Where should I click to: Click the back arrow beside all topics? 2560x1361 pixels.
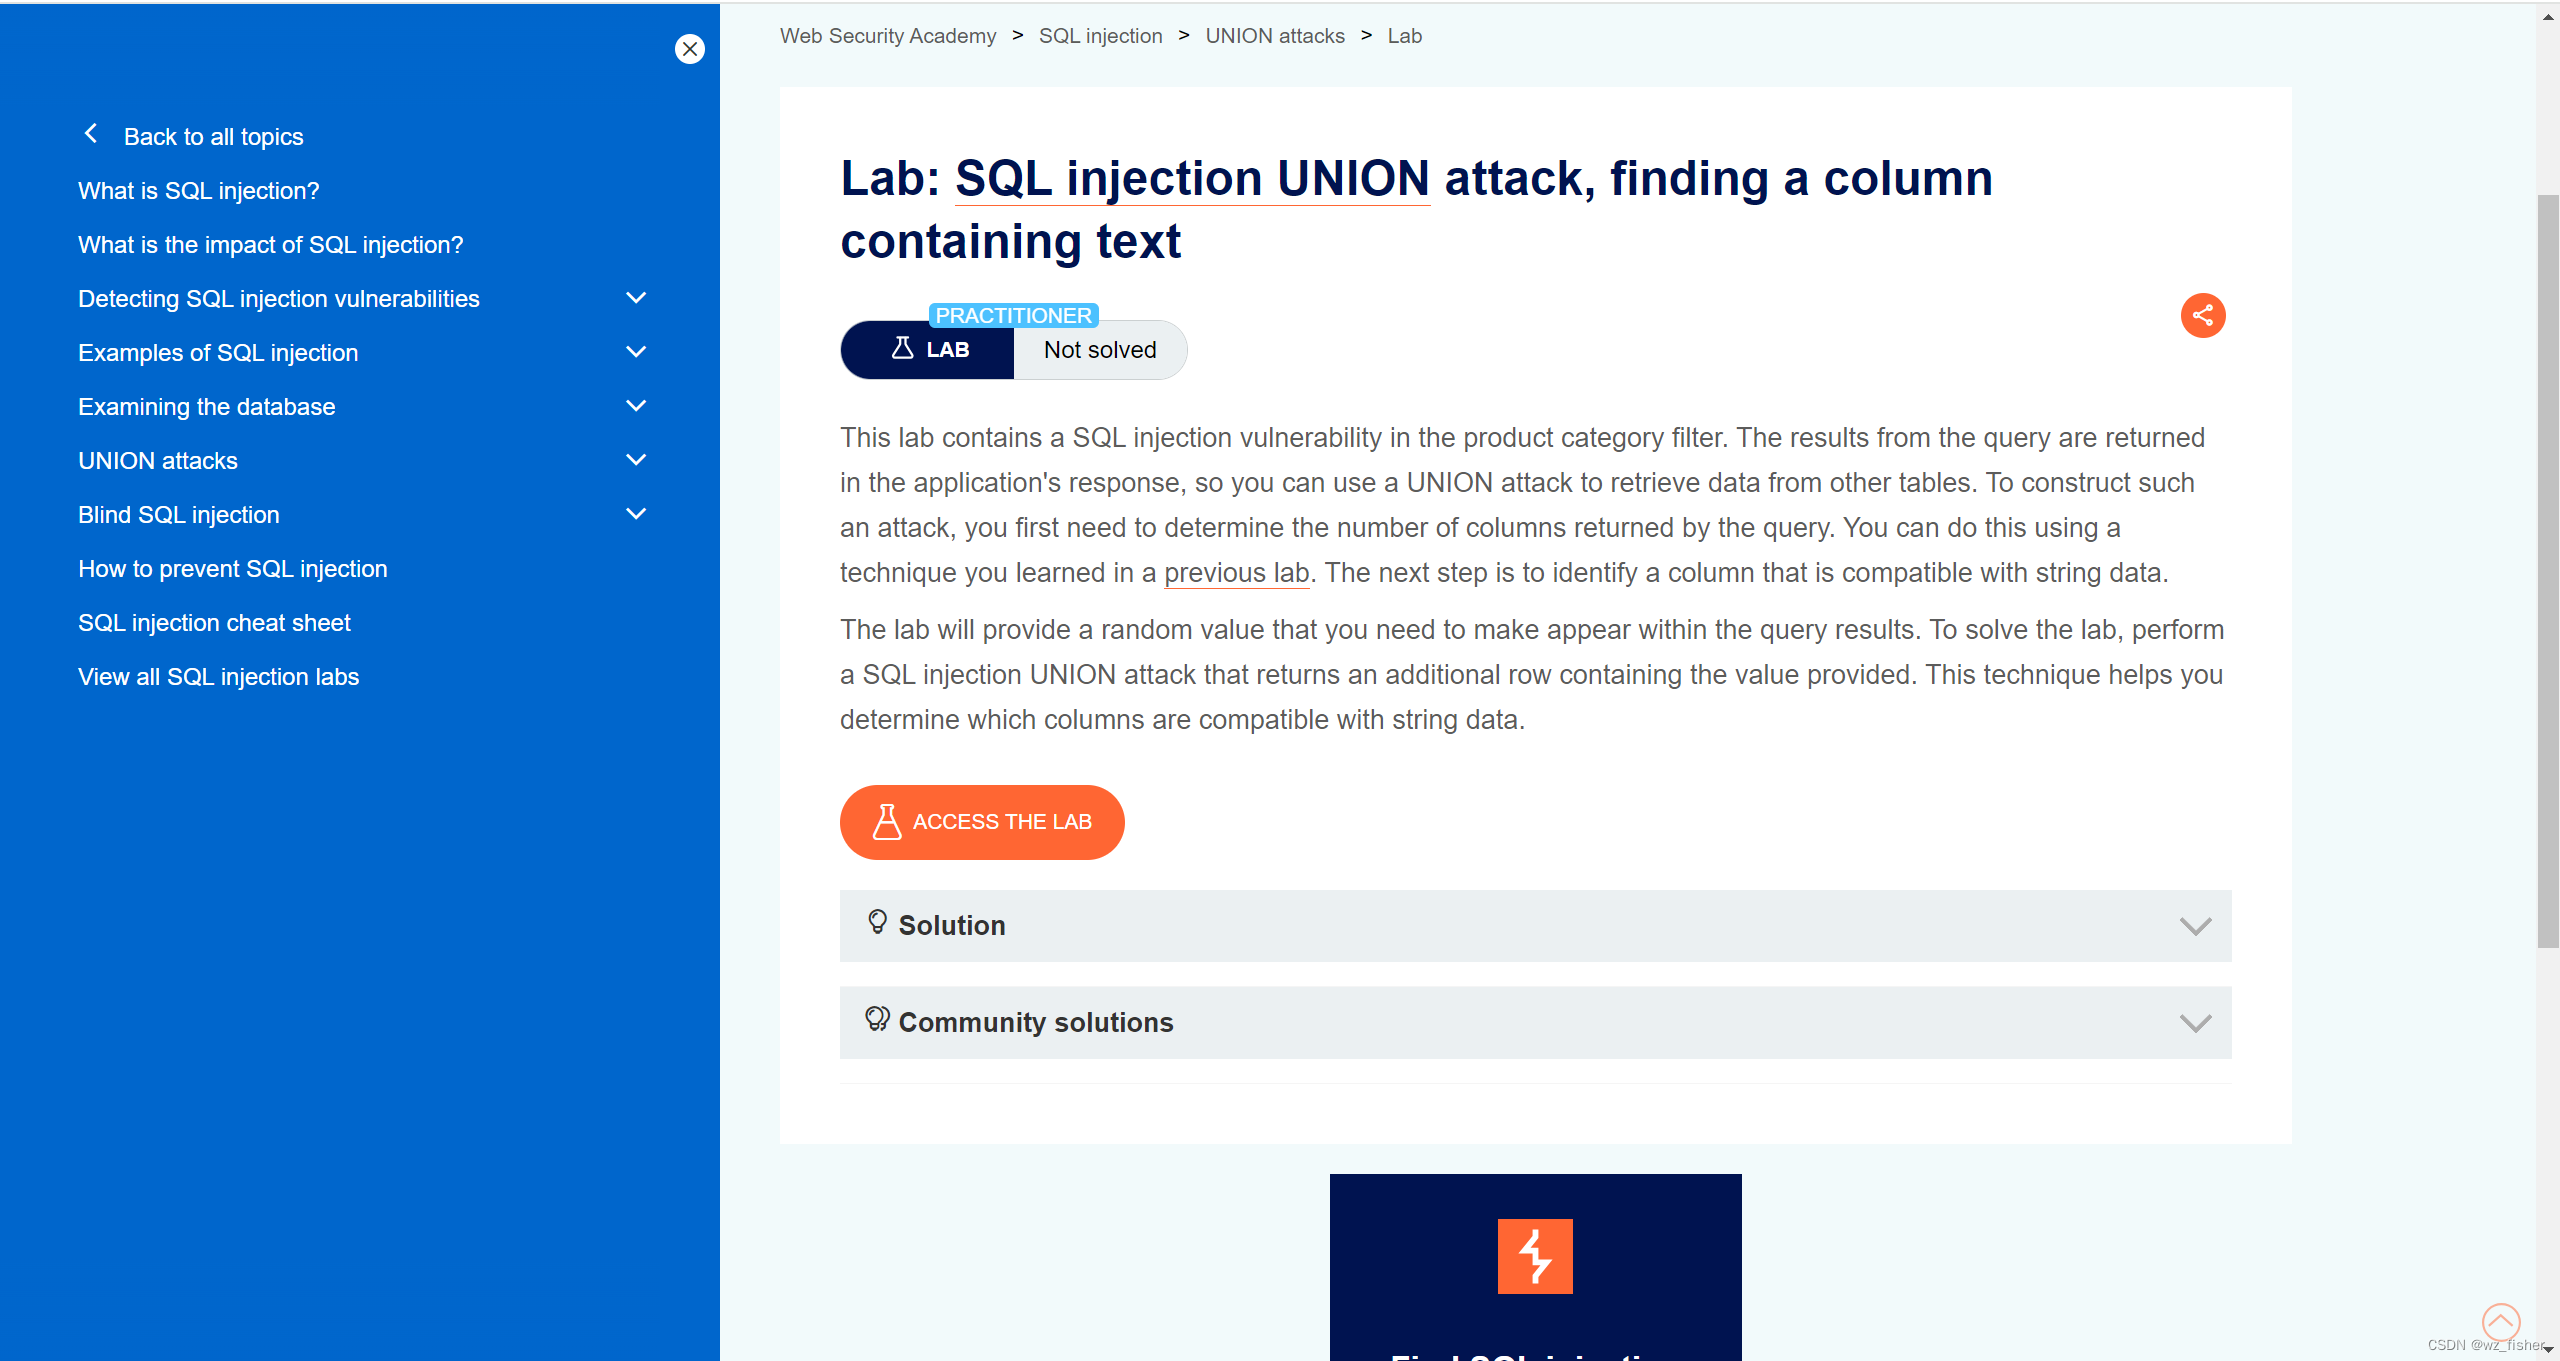pyautogui.click(x=91, y=134)
